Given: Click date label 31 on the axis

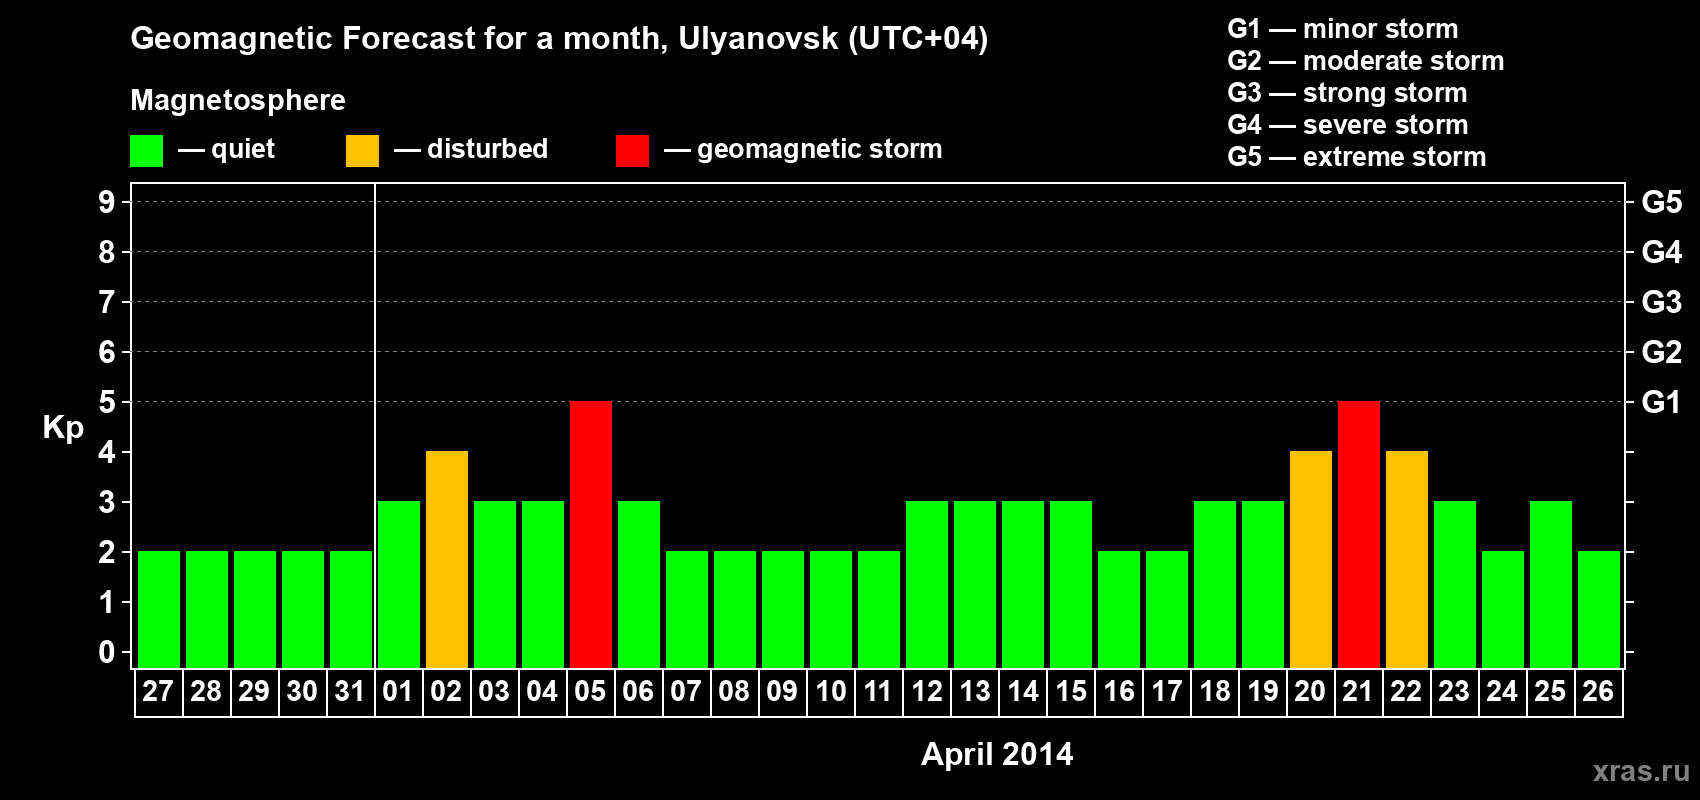Looking at the screenshot, I should [x=350, y=692].
